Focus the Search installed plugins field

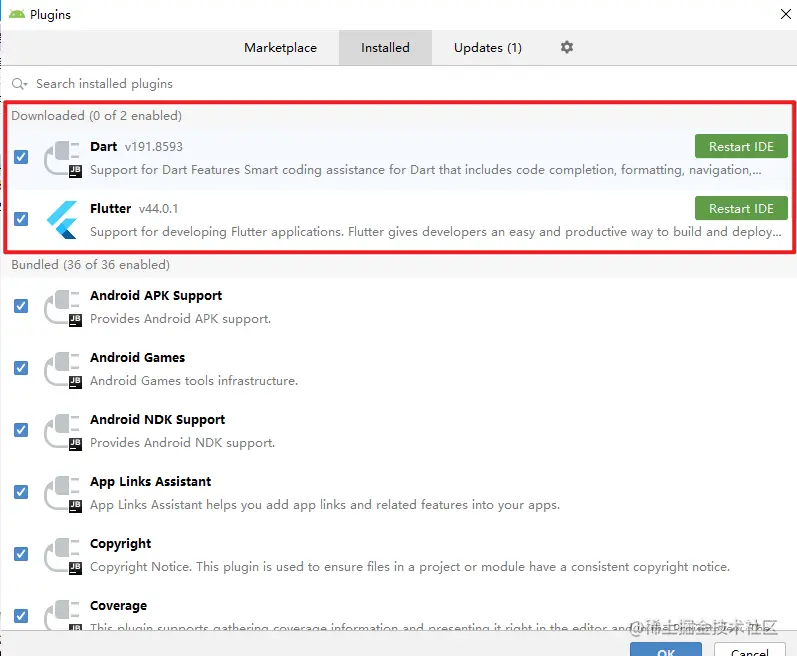click(398, 84)
